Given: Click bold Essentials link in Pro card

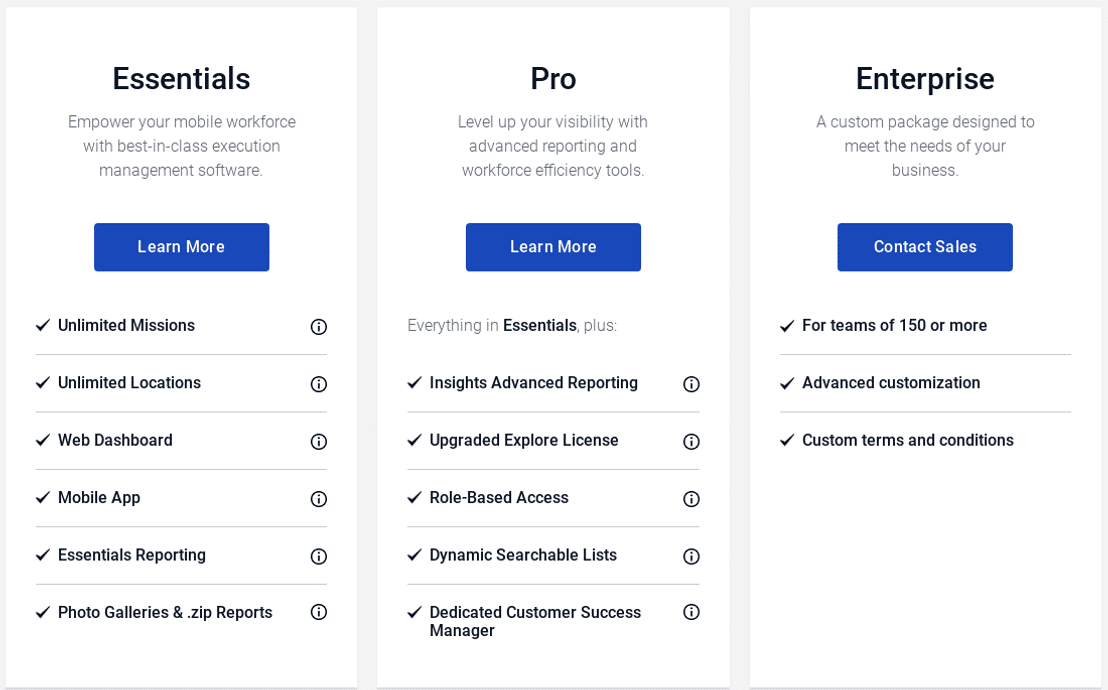Looking at the screenshot, I should [540, 325].
